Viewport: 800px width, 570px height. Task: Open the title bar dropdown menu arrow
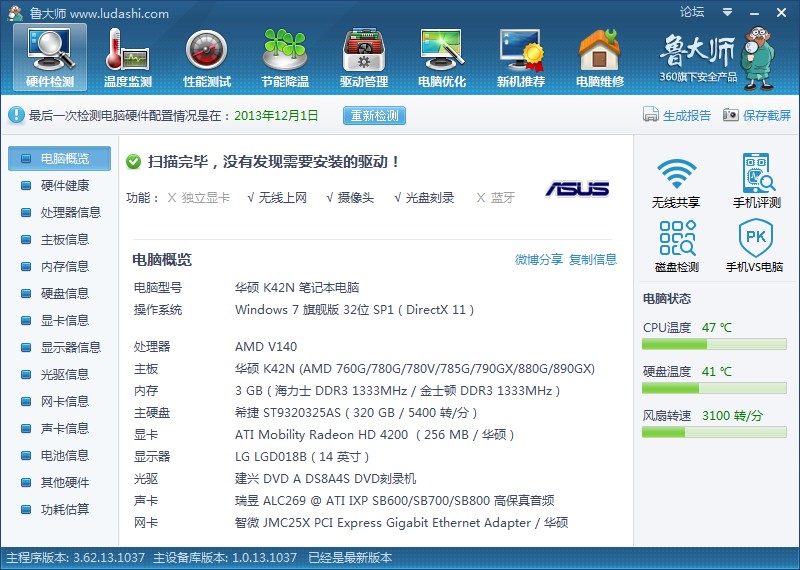(728, 12)
